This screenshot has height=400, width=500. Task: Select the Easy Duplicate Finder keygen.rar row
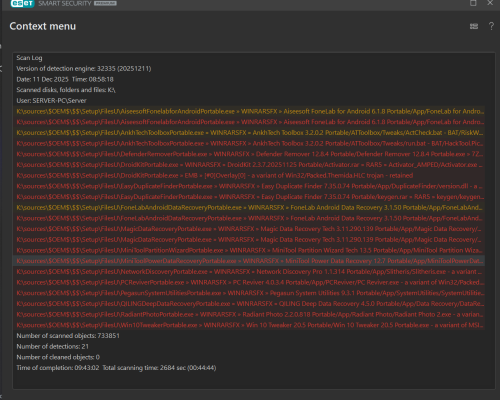[250, 197]
